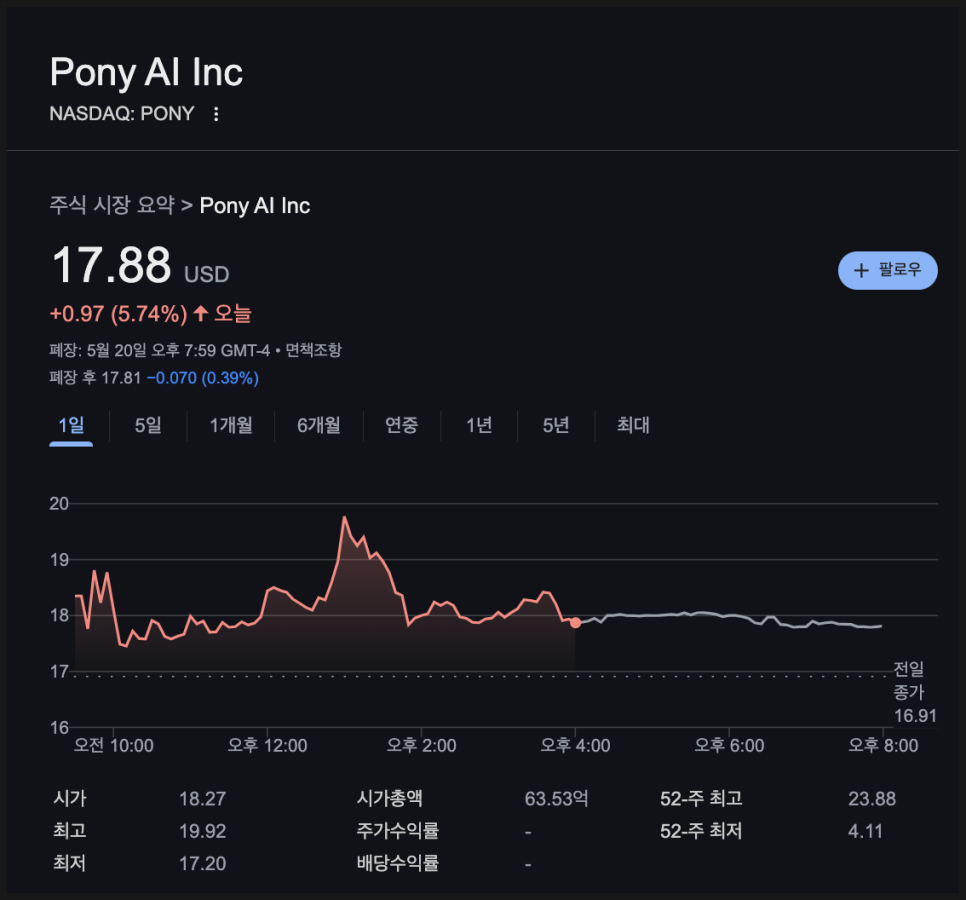
Task: Click the closing-price dot on the chart
Action: click(x=575, y=623)
